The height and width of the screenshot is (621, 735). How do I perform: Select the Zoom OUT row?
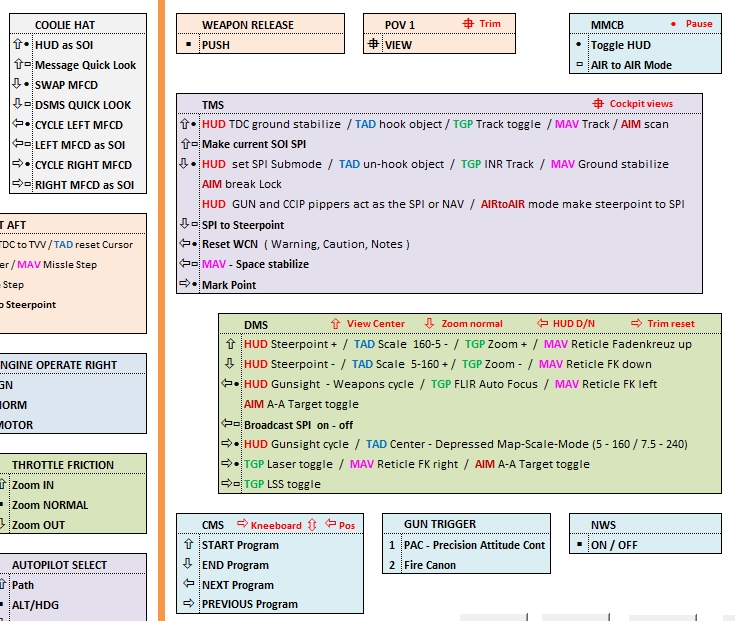73,524
